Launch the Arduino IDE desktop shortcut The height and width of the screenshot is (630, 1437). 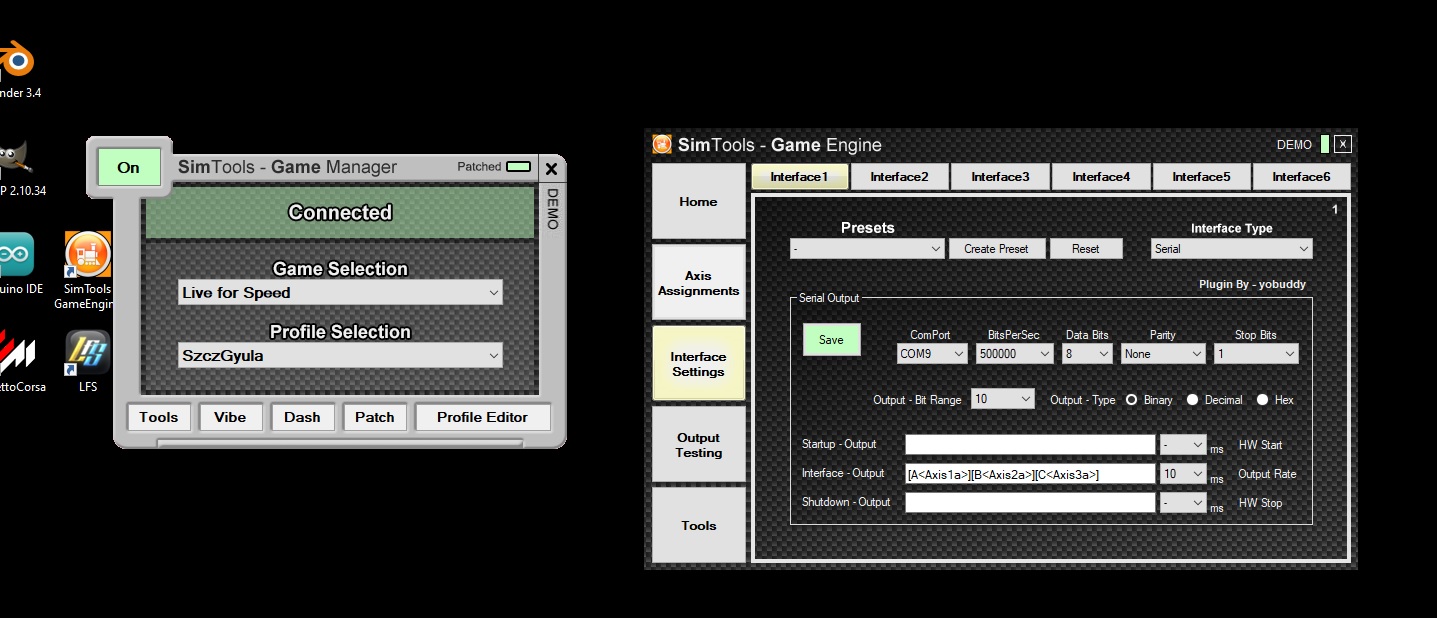[x=18, y=263]
